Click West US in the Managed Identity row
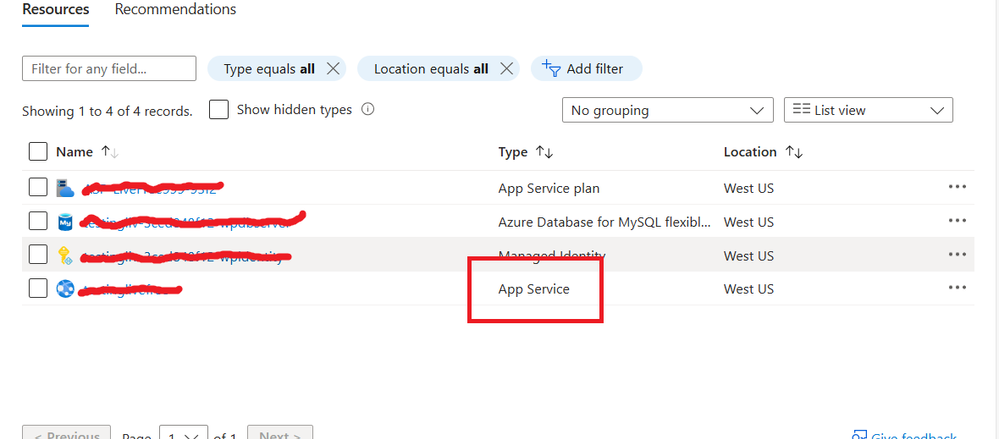Viewport: 999px width, 439px height. pyautogui.click(x=749, y=255)
